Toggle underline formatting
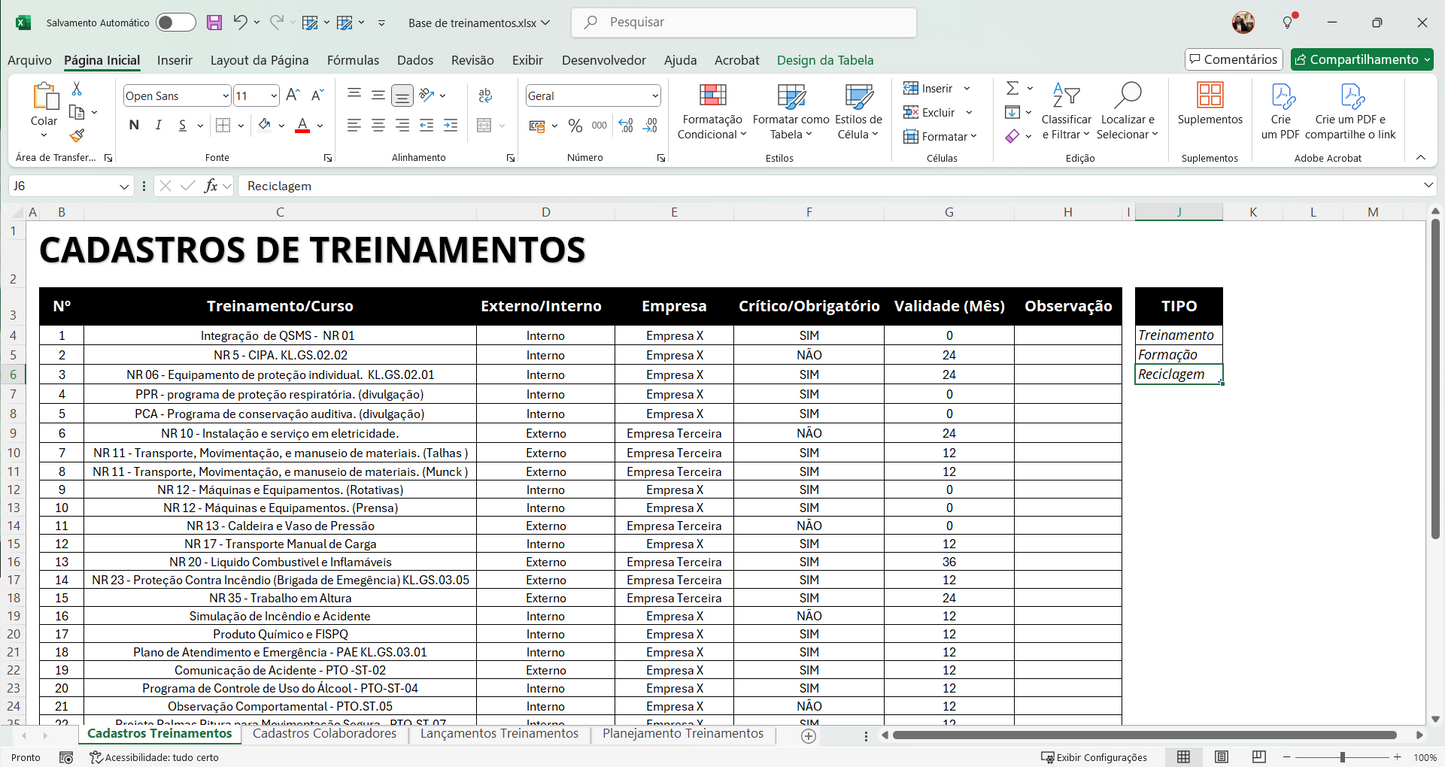The image size is (1445, 767). (180, 125)
